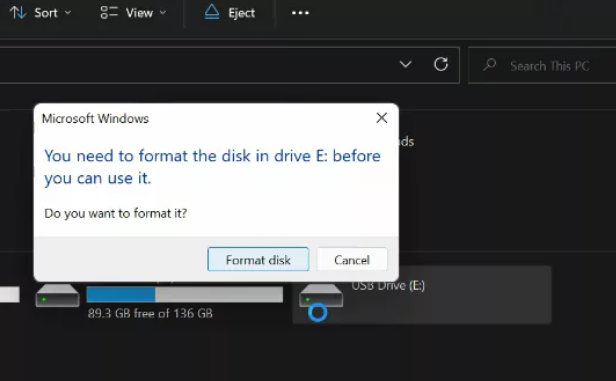Click the Eject triangle icon
The image size is (616, 381).
click(212, 12)
